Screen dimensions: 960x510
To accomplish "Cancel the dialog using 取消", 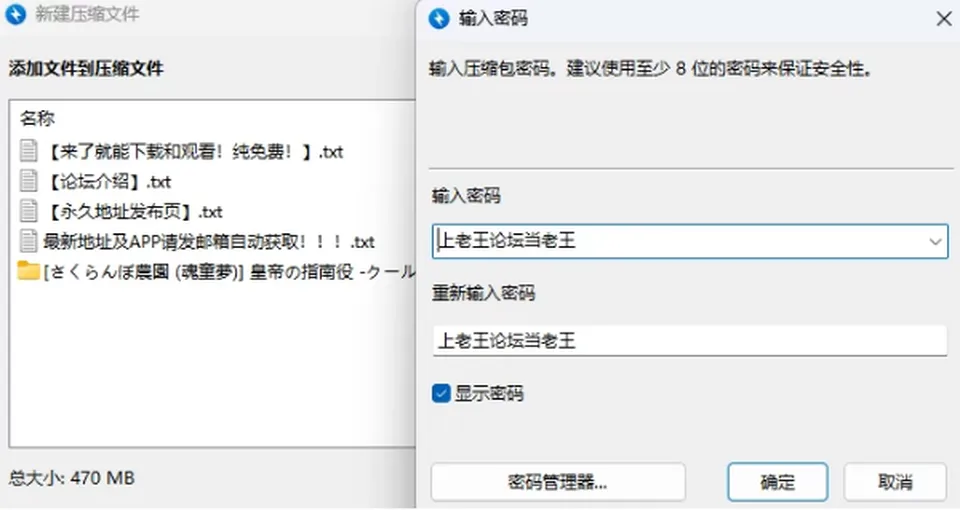I will pyautogui.click(x=895, y=482).
